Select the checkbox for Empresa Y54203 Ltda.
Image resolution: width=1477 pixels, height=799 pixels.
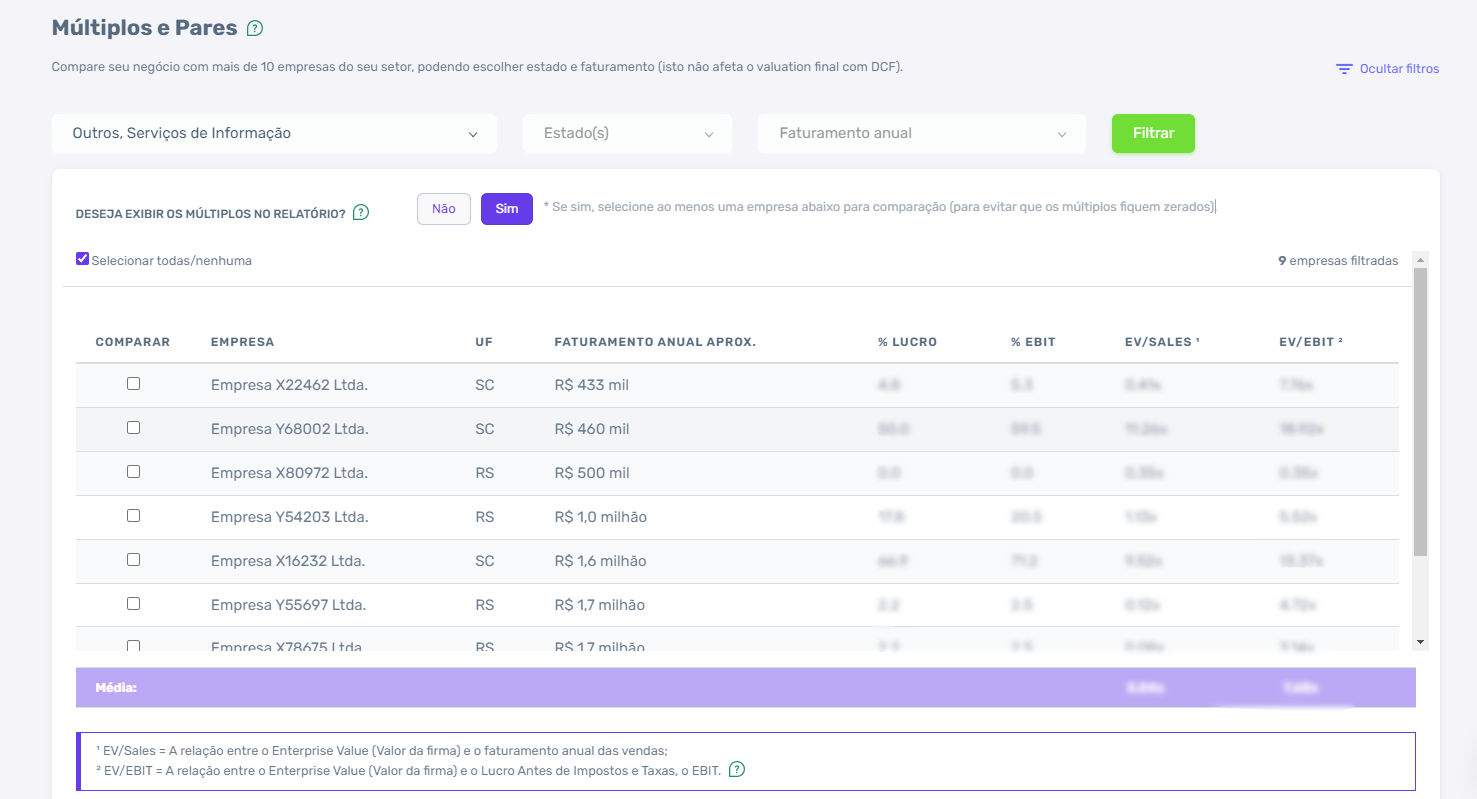coord(133,516)
